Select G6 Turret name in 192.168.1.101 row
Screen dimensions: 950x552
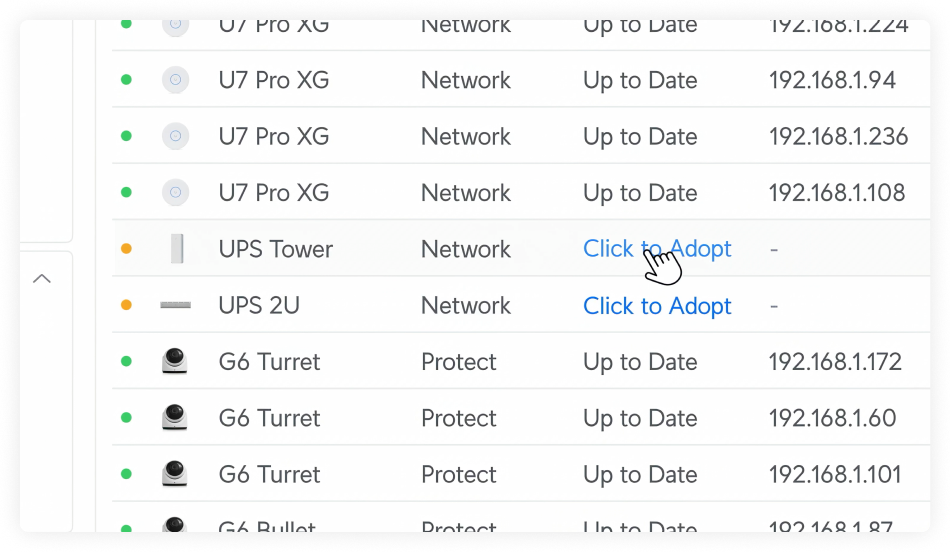pos(269,474)
